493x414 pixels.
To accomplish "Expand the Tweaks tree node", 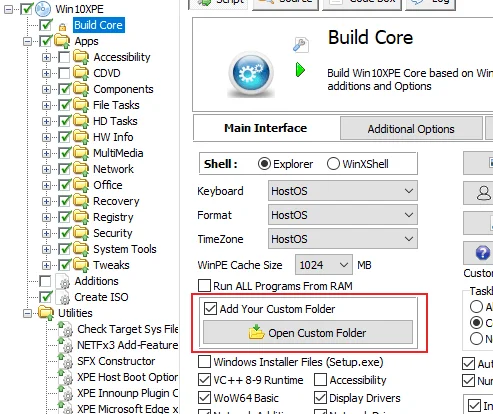I will (x=46, y=265).
